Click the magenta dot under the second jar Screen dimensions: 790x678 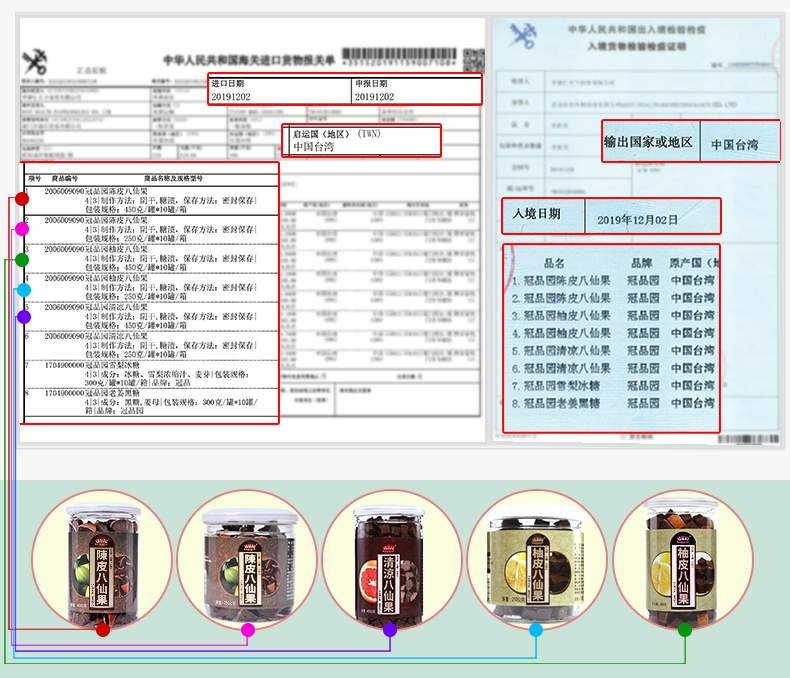pos(248,629)
